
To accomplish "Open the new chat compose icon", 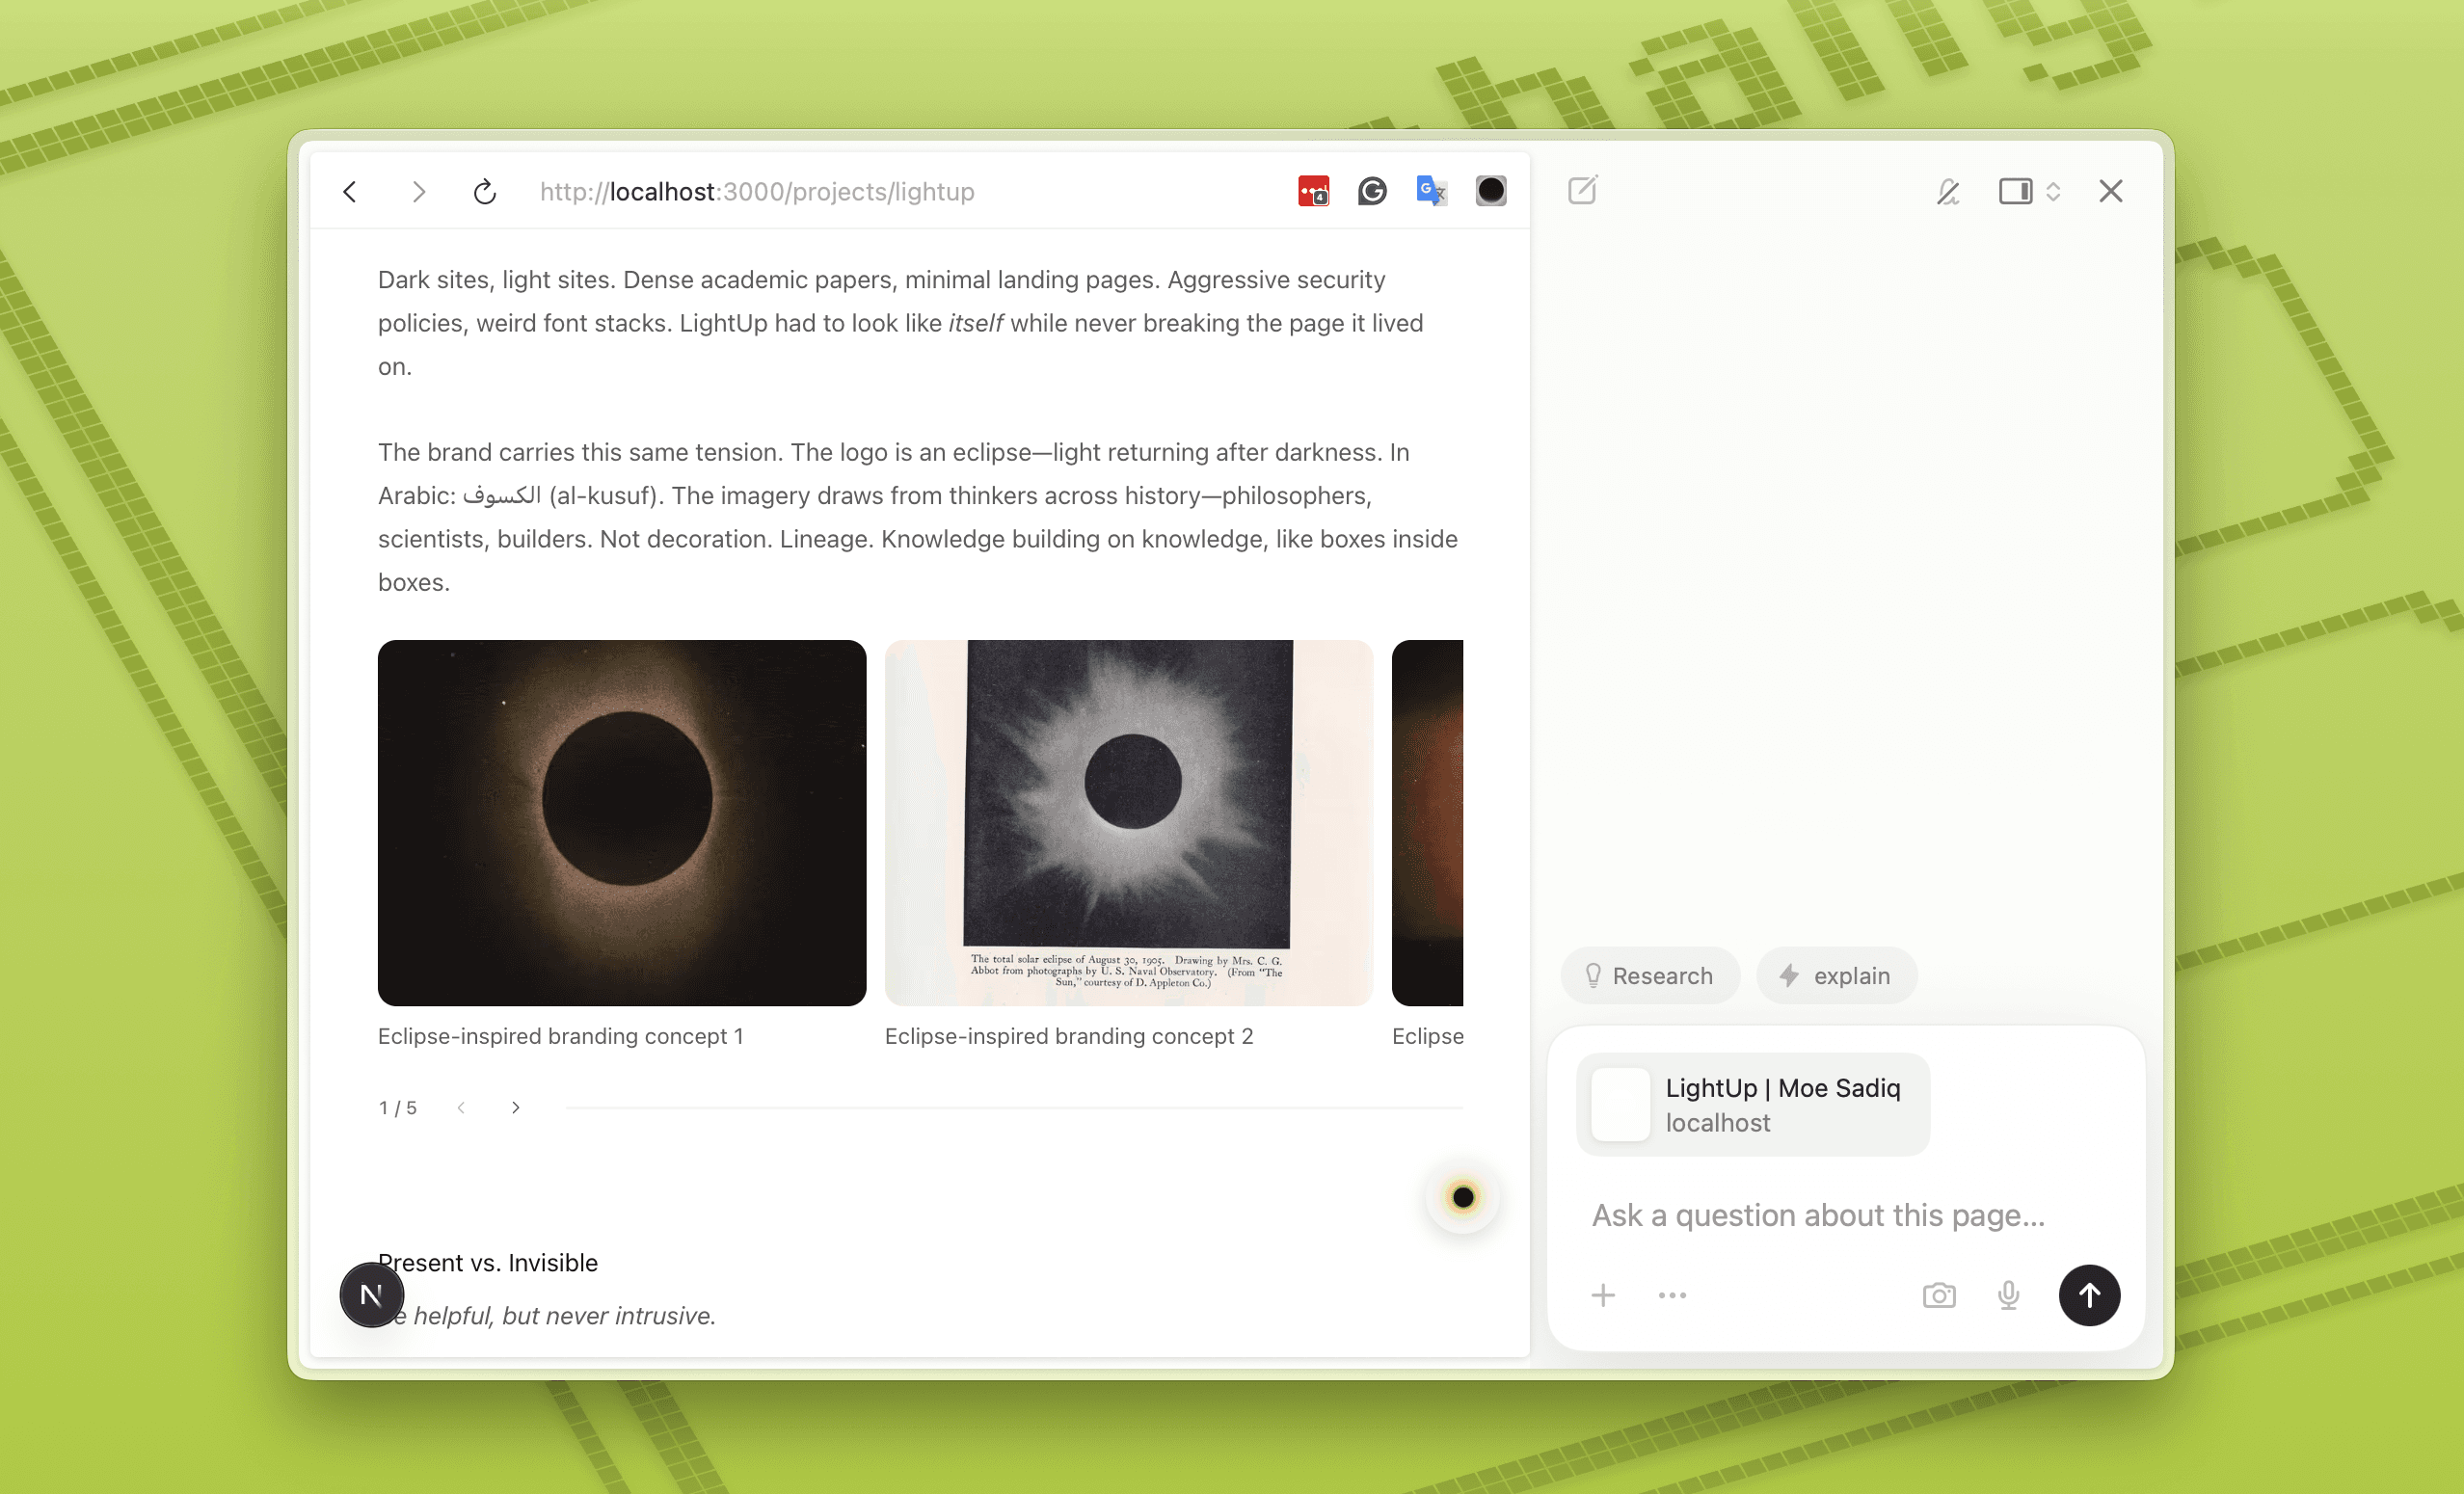I will click(1582, 190).
